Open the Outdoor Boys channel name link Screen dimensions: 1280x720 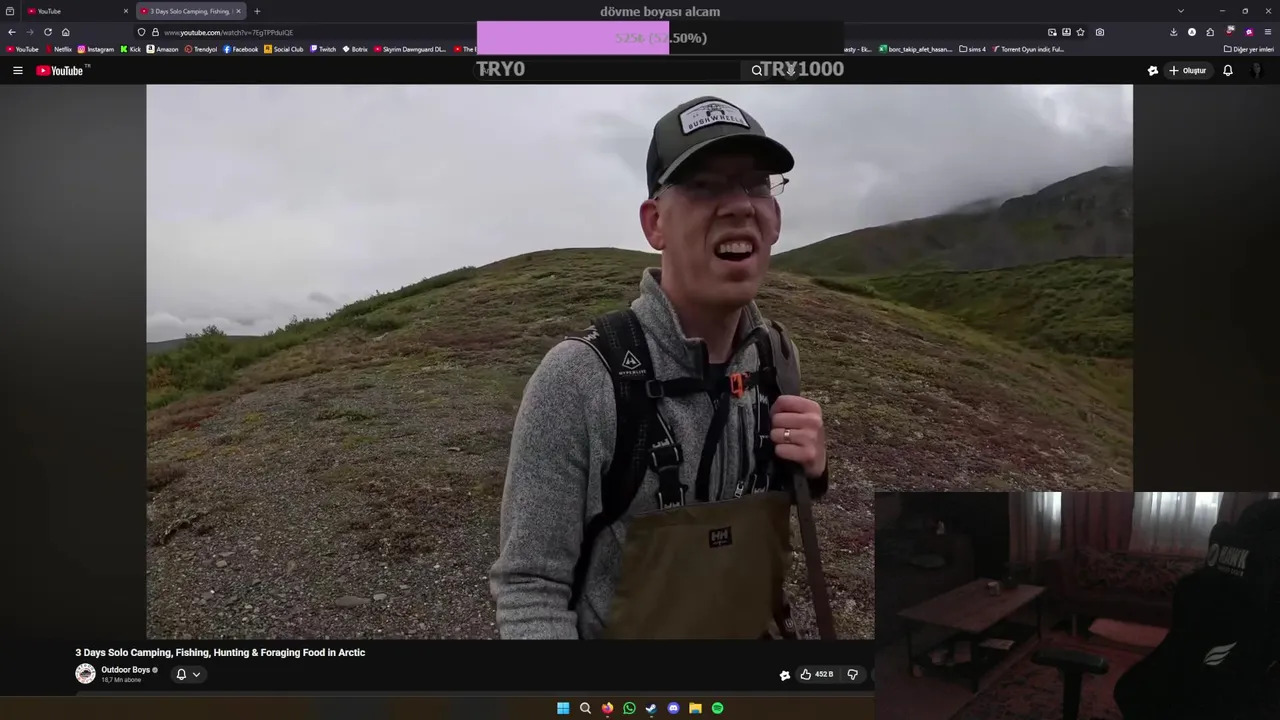[125, 670]
